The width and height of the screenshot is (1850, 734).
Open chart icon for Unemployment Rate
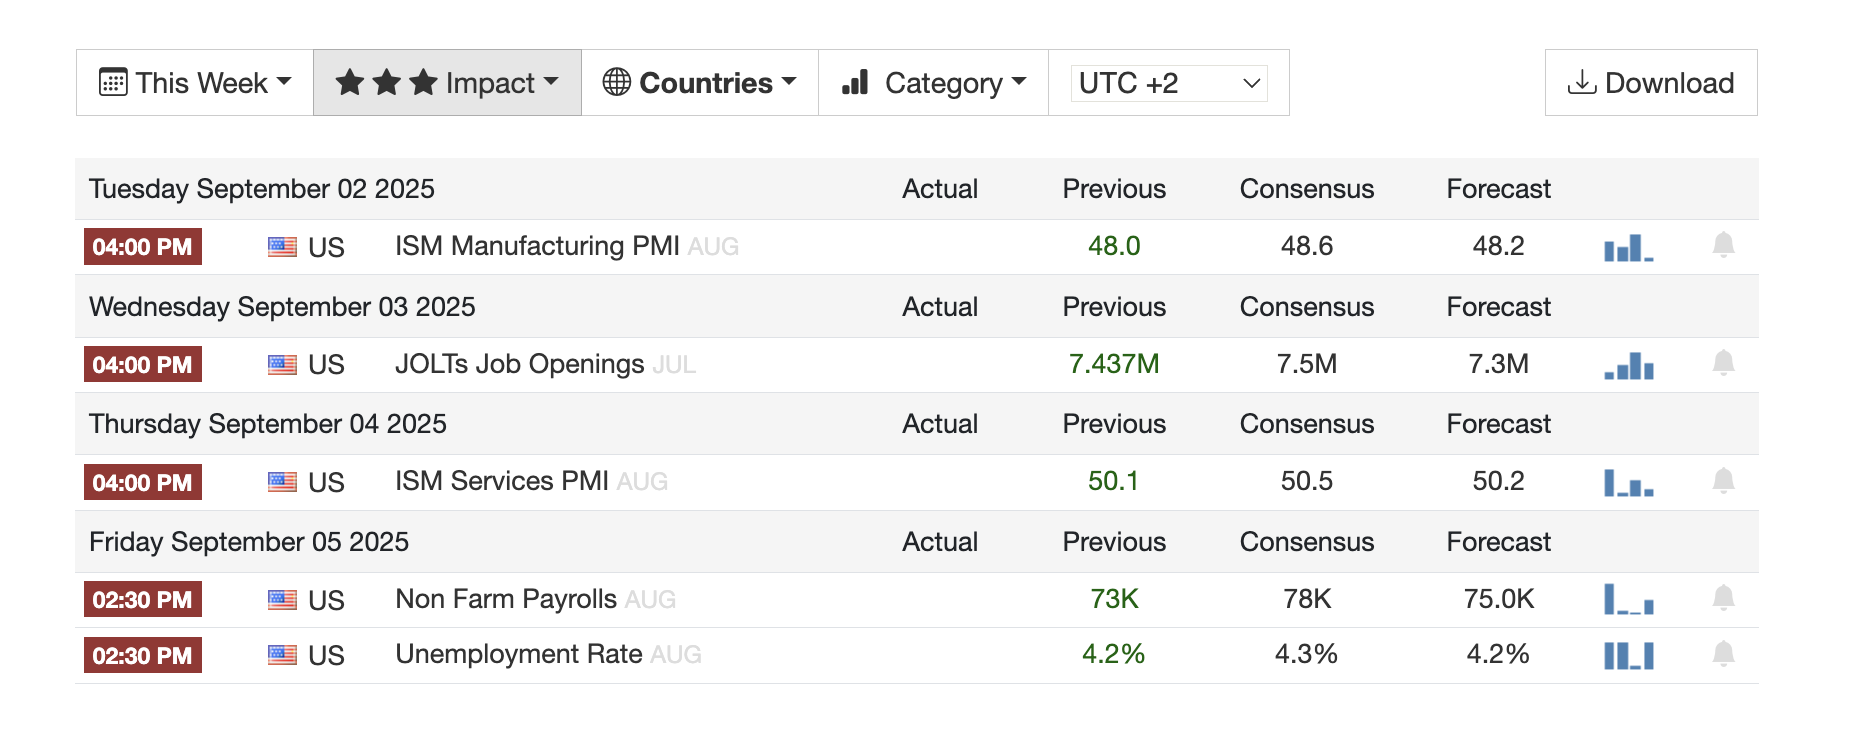click(1628, 656)
